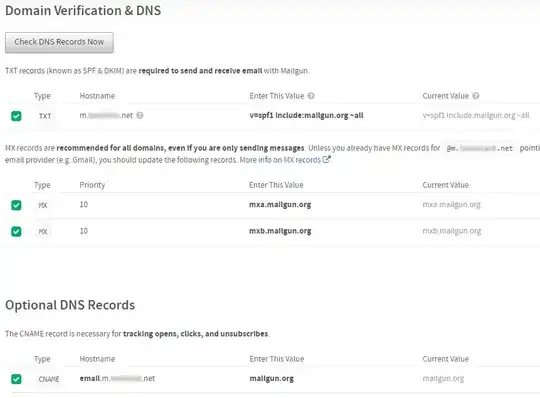This screenshot has width=540, height=398.
Task: Click the Domain Verification & DNS heading
Action: point(83,11)
